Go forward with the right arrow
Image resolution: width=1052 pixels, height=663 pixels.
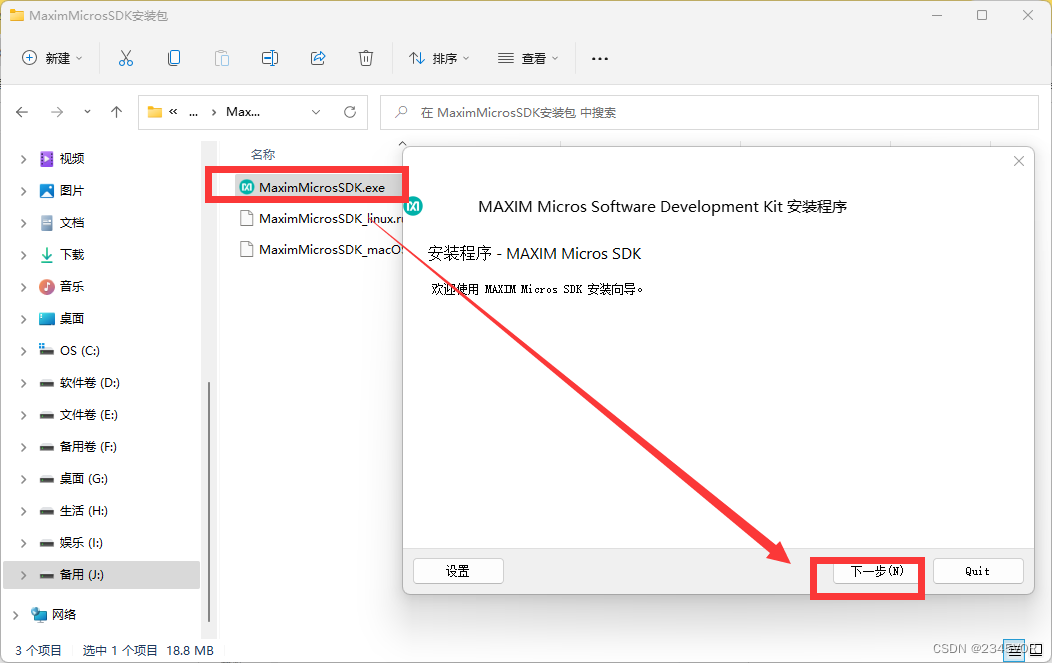tap(57, 112)
